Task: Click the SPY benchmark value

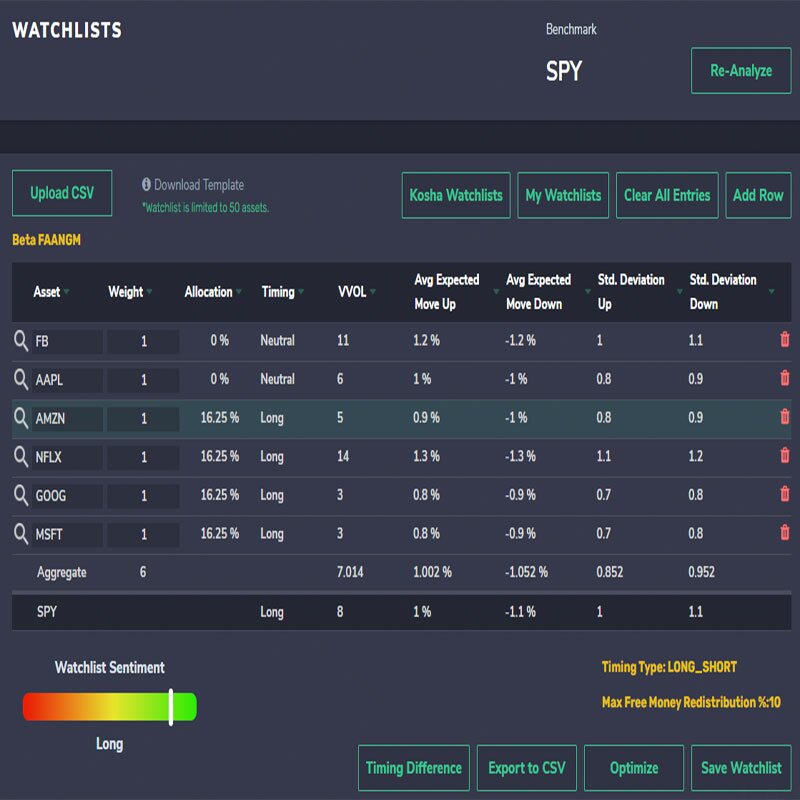Action: pyautogui.click(x=564, y=71)
